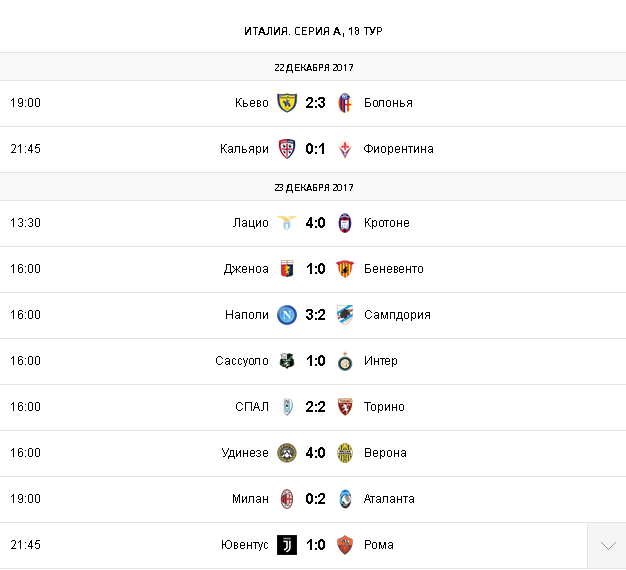Click the Atalanta club crest icon

345,499
